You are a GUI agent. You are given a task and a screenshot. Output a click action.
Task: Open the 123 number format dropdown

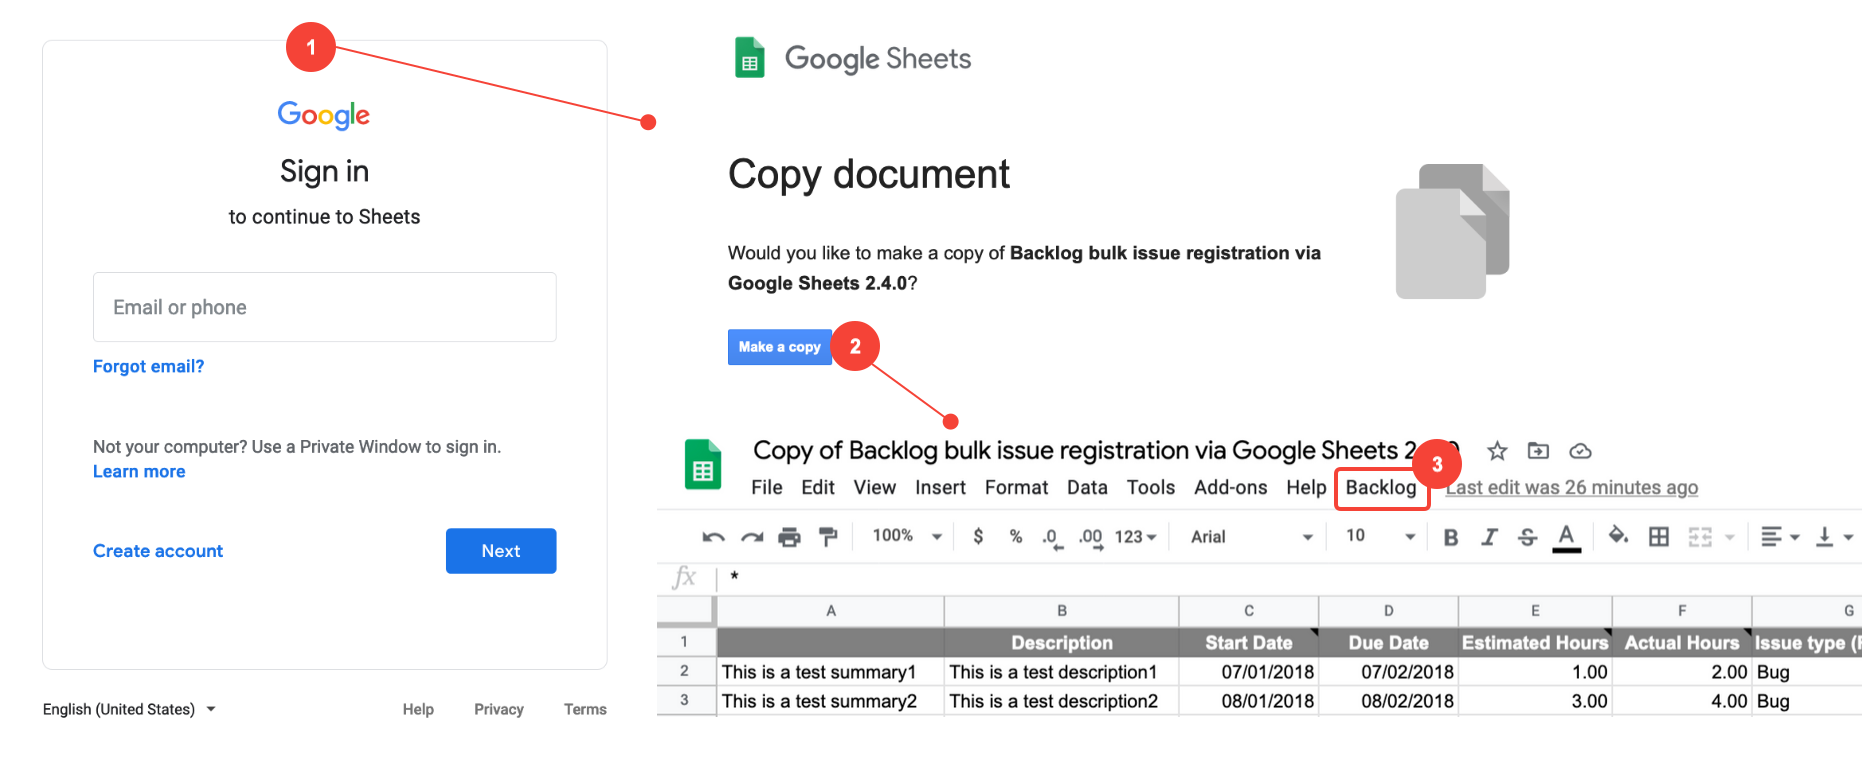[1135, 537]
